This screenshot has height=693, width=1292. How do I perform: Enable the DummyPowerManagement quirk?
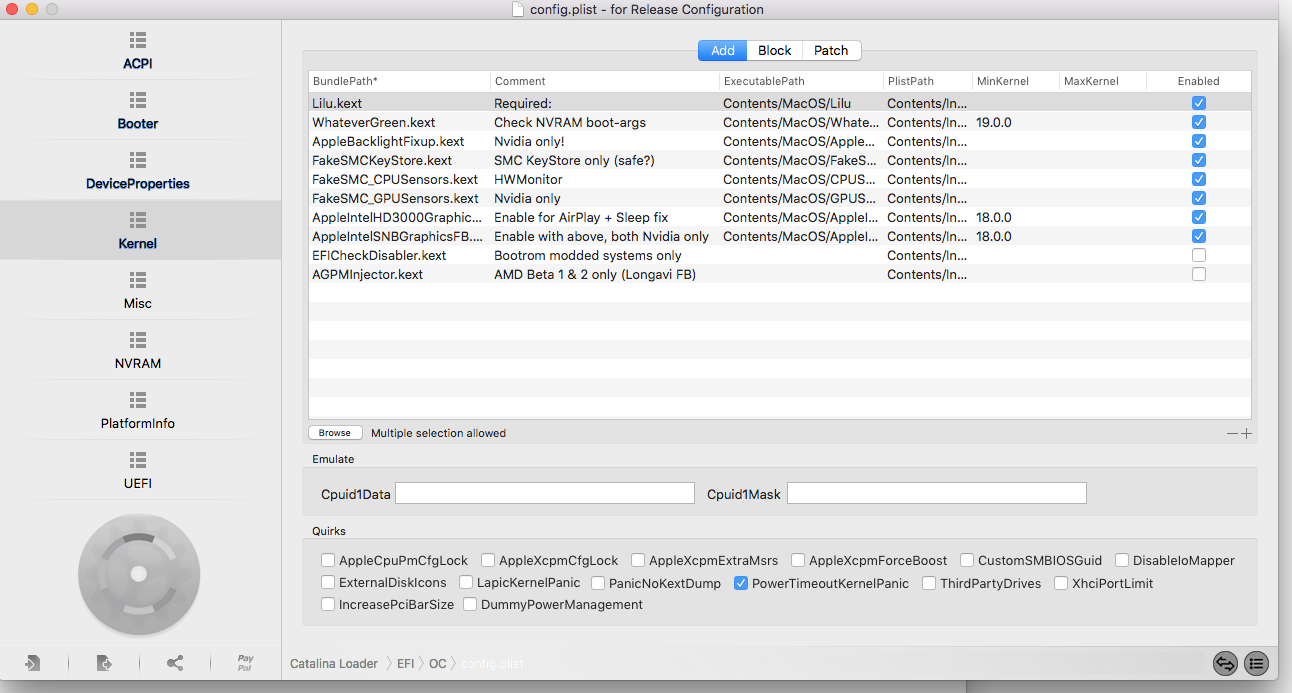[470, 604]
